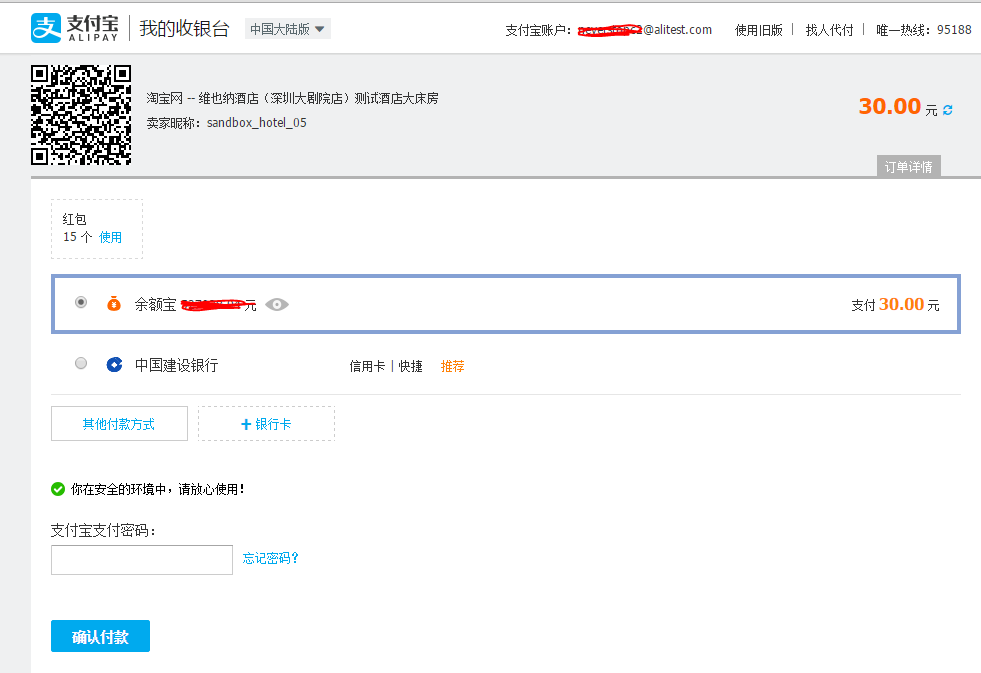Click the 使用 link for red packets
This screenshot has width=981, height=673.
110,237
